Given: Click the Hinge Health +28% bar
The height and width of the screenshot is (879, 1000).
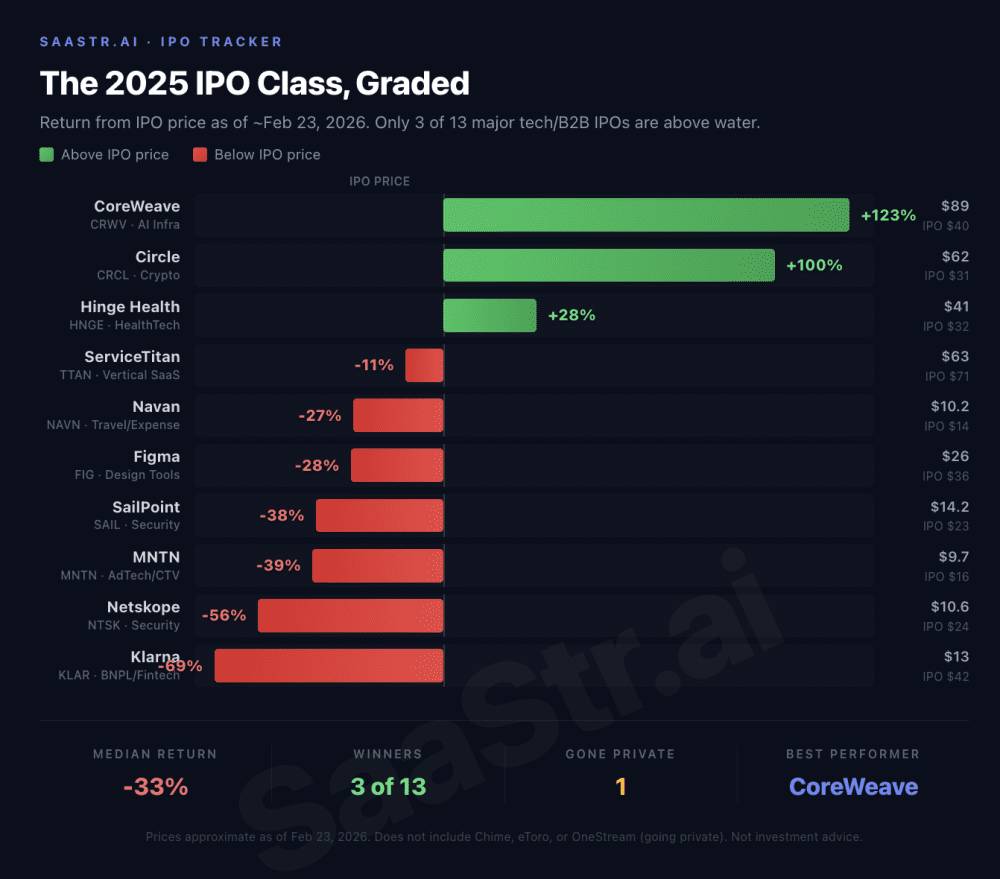Looking at the screenshot, I should pyautogui.click(x=490, y=315).
